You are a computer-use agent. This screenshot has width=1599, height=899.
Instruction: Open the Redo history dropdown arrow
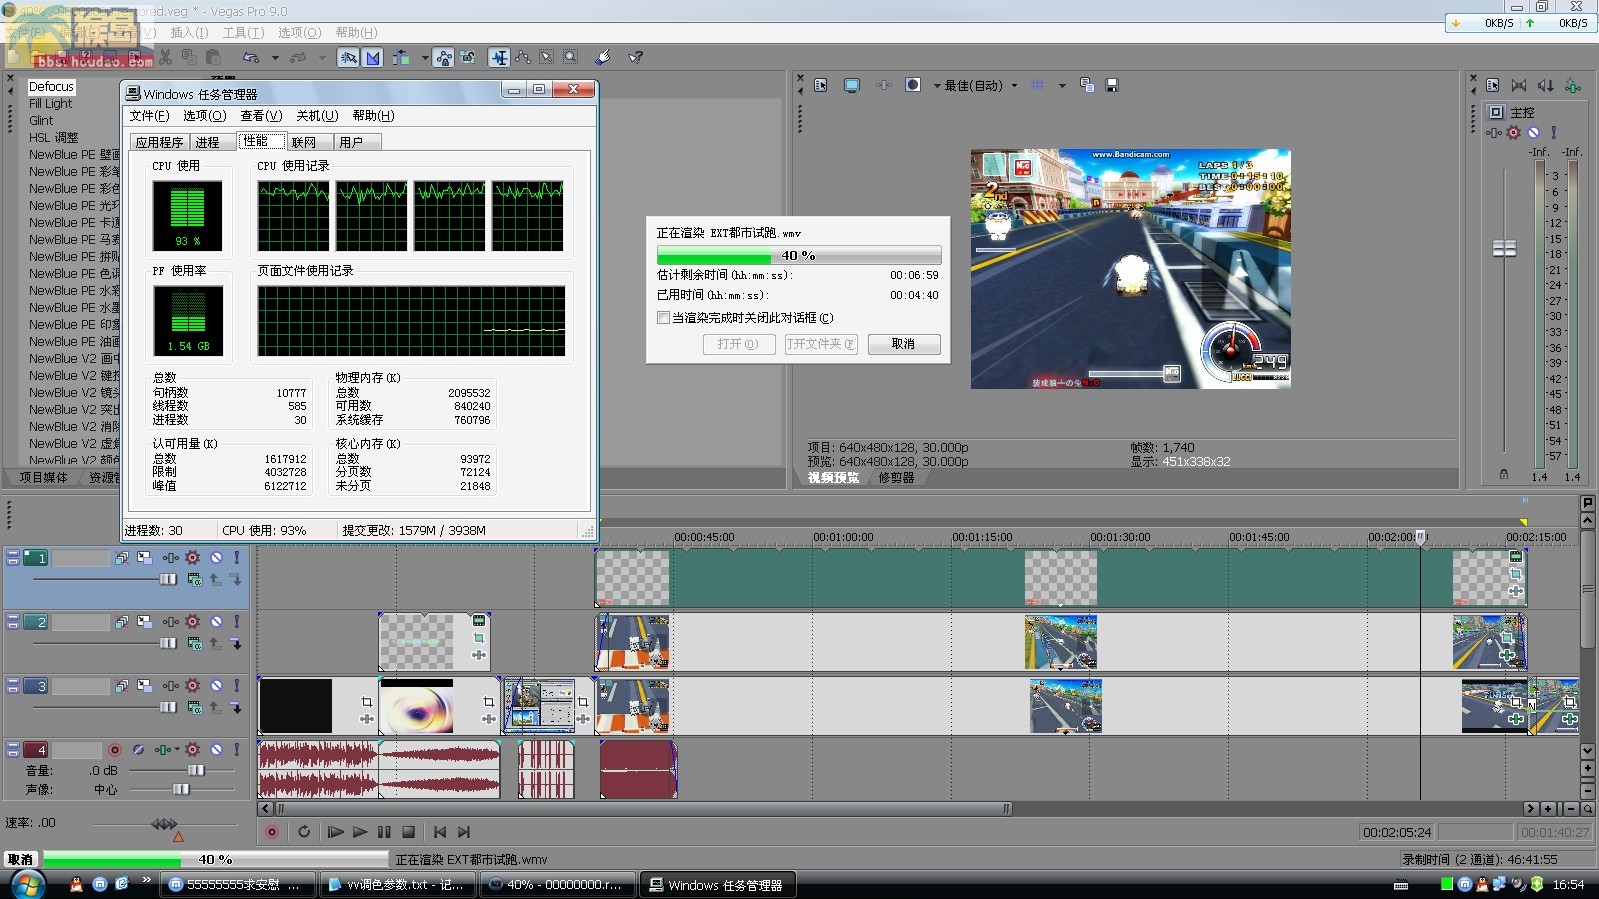(x=322, y=58)
